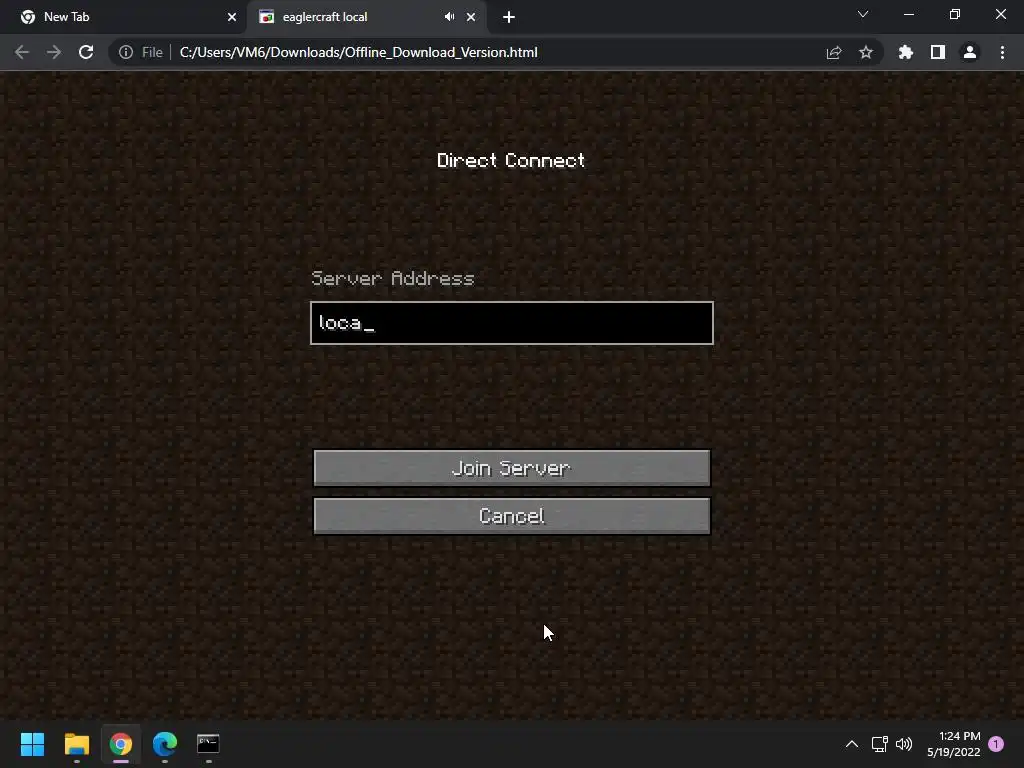Restore down the Chrome window
The width and height of the screenshot is (1024, 768).
pyautogui.click(x=955, y=14)
